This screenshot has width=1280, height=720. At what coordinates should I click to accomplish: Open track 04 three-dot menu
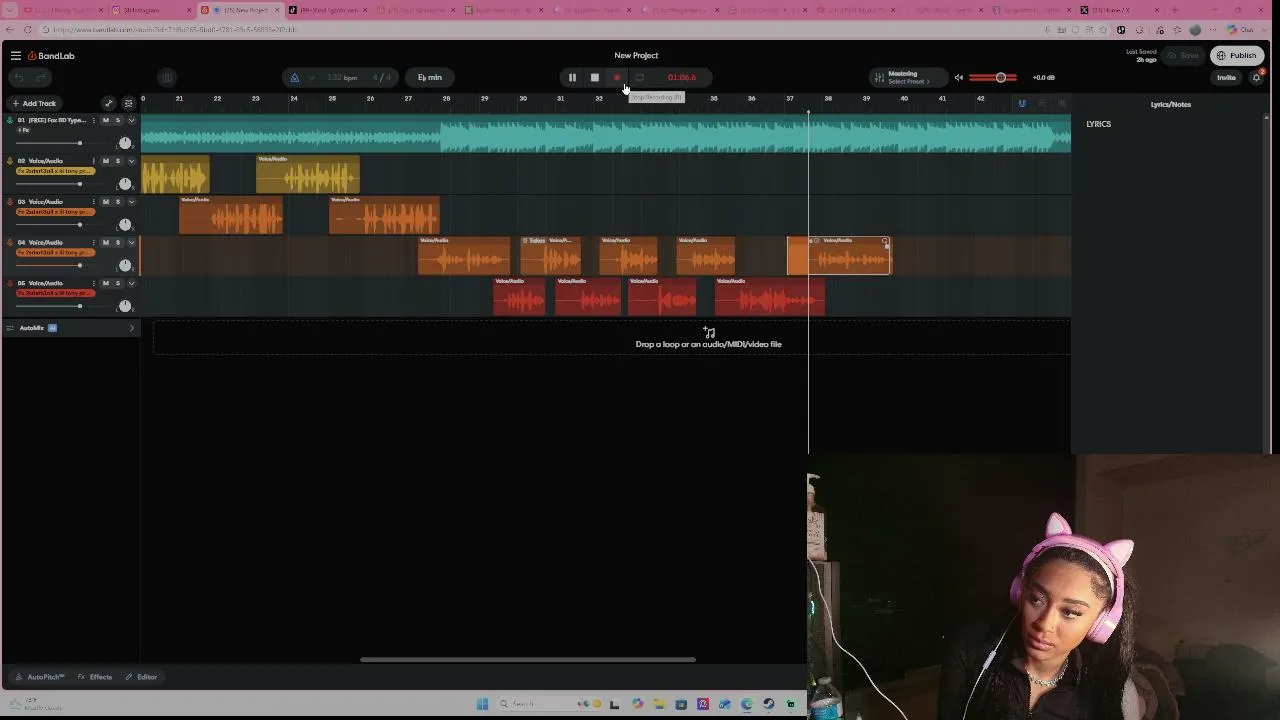(x=93, y=243)
